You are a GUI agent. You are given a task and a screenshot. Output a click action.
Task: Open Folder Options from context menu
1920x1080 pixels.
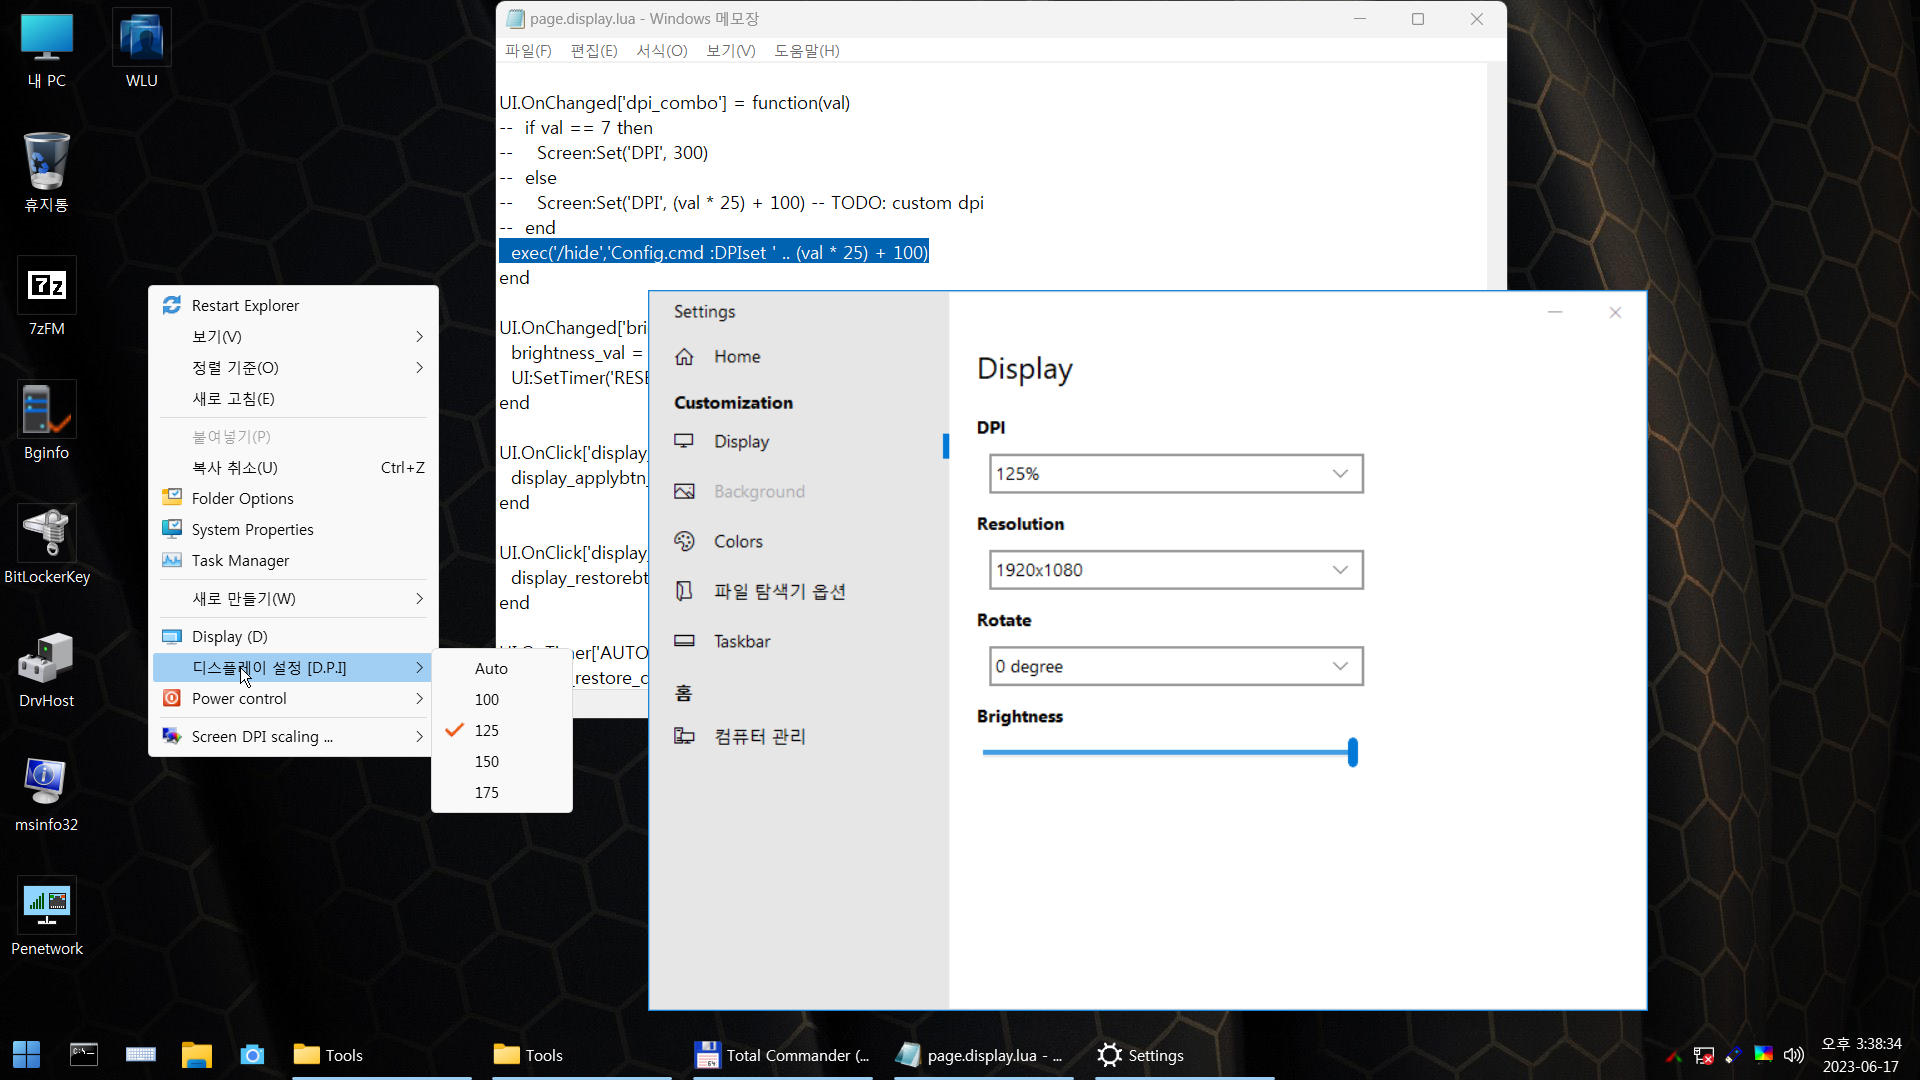coord(293,498)
